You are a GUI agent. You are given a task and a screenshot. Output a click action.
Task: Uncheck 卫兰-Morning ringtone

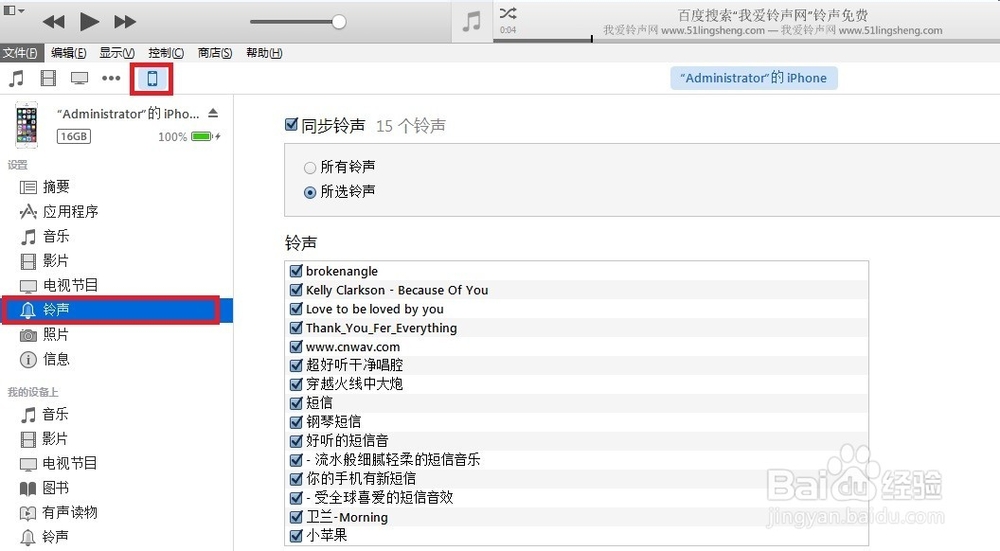tap(296, 517)
